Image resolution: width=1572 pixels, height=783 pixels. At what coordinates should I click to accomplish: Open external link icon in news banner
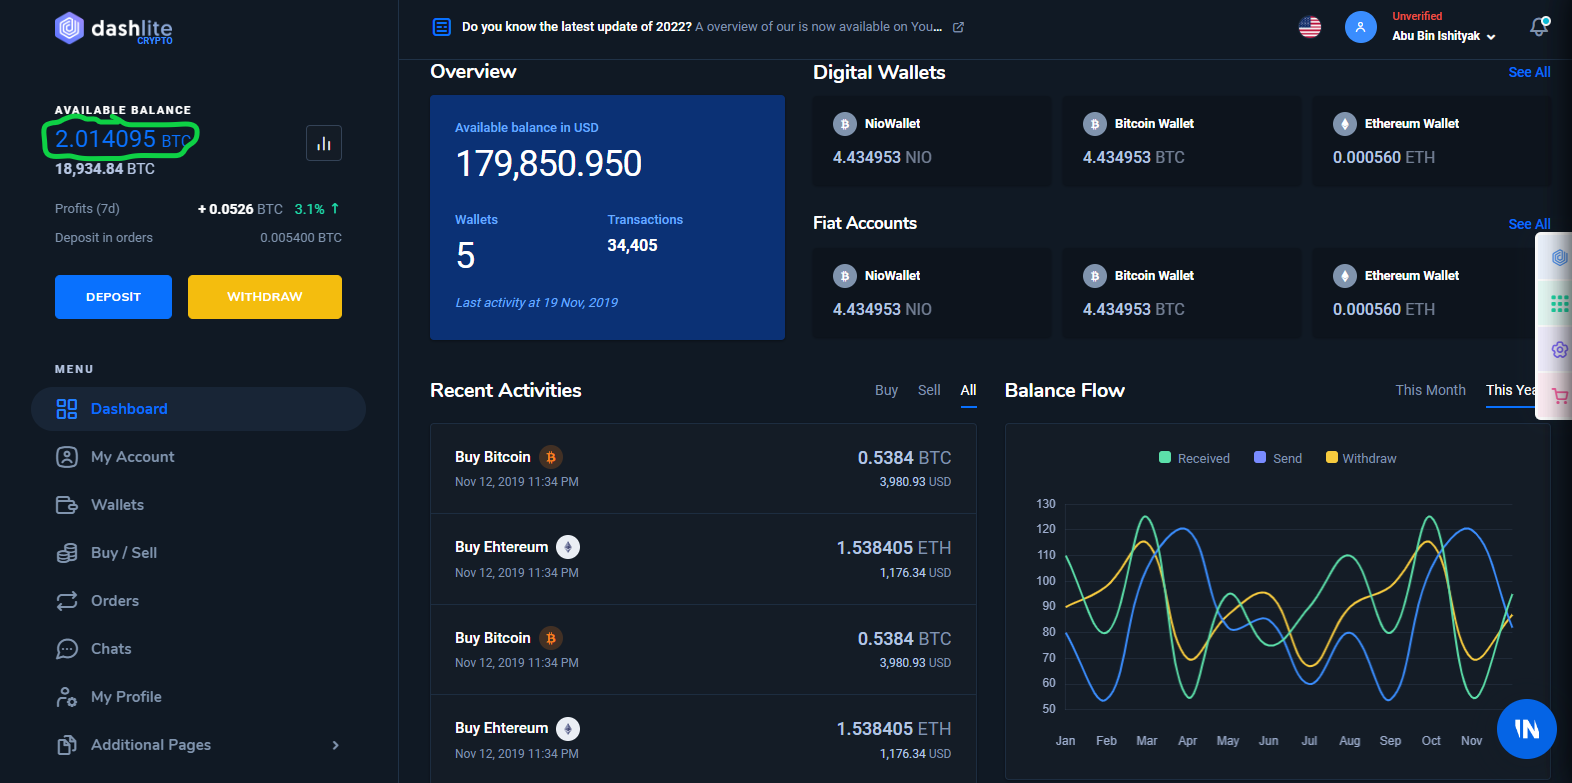958,27
